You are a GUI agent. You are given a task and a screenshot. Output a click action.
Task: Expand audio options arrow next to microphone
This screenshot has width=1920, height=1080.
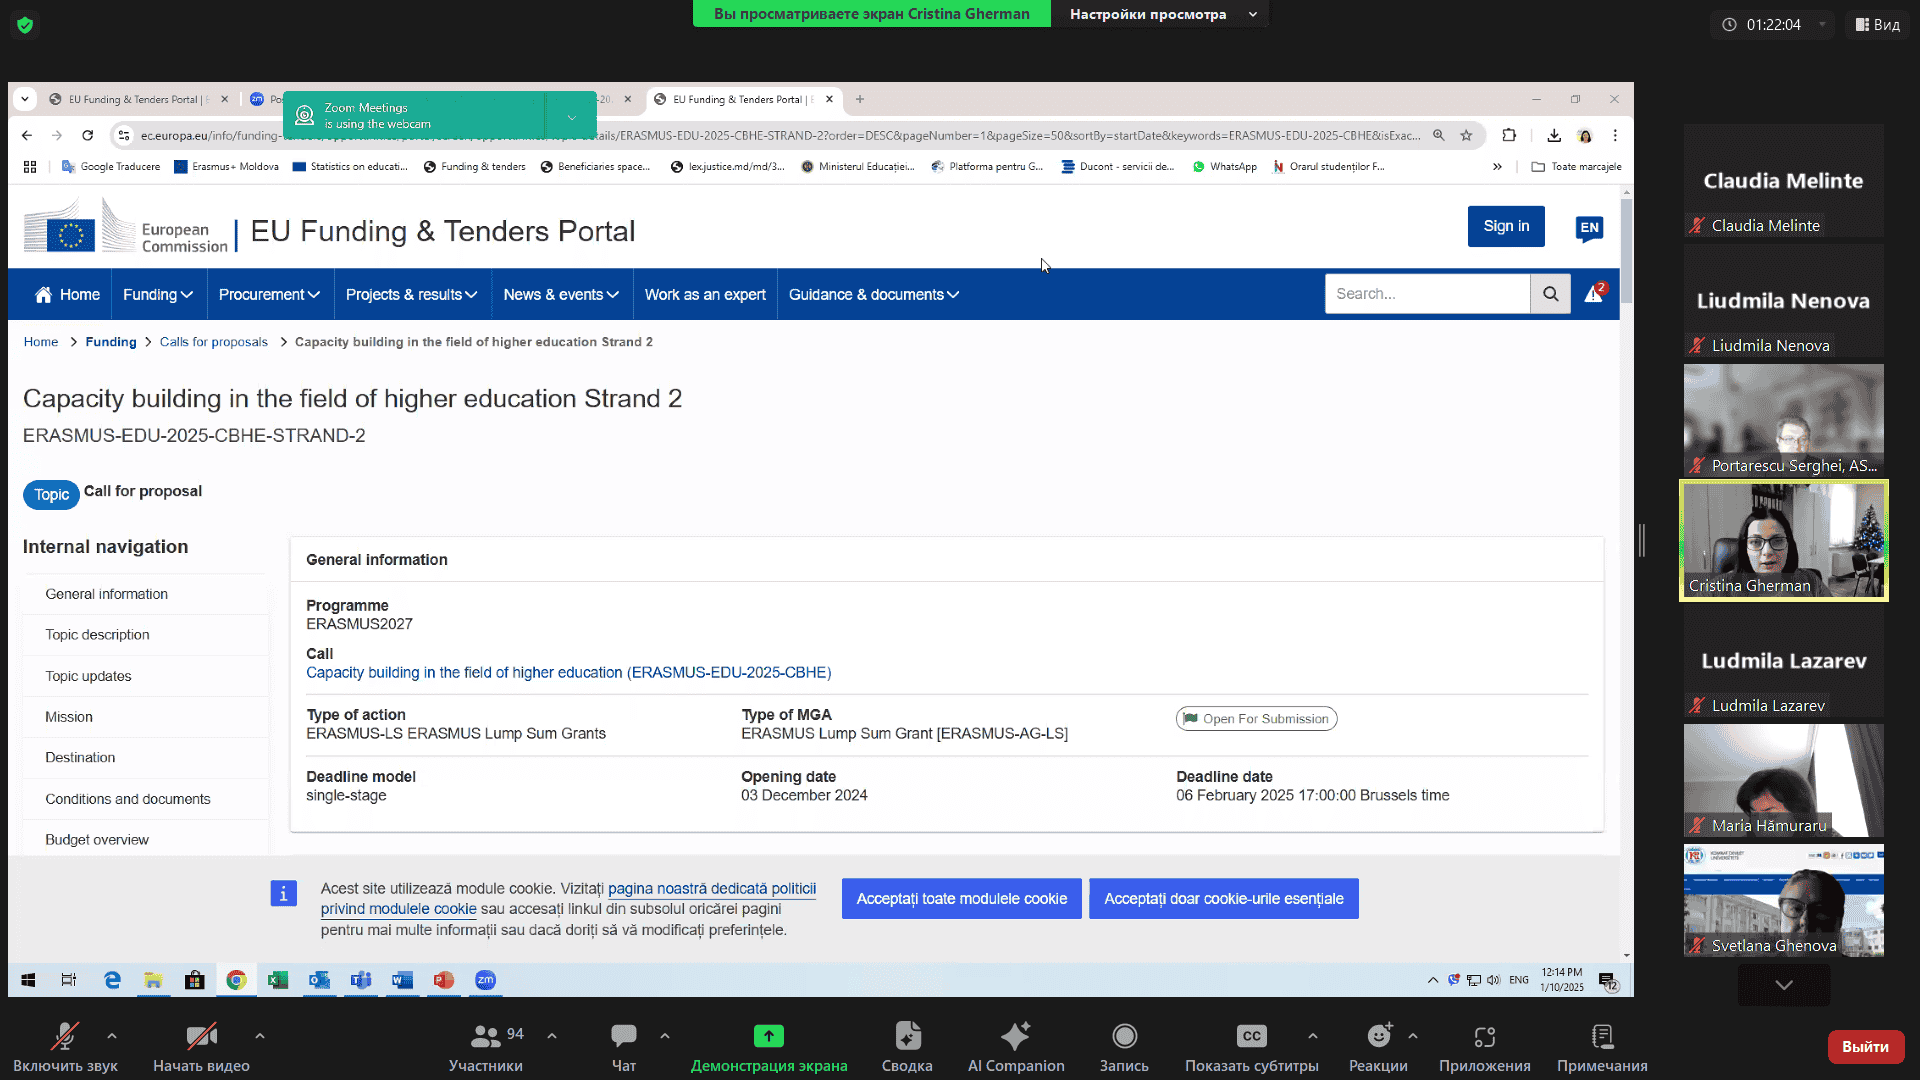pos(112,1036)
